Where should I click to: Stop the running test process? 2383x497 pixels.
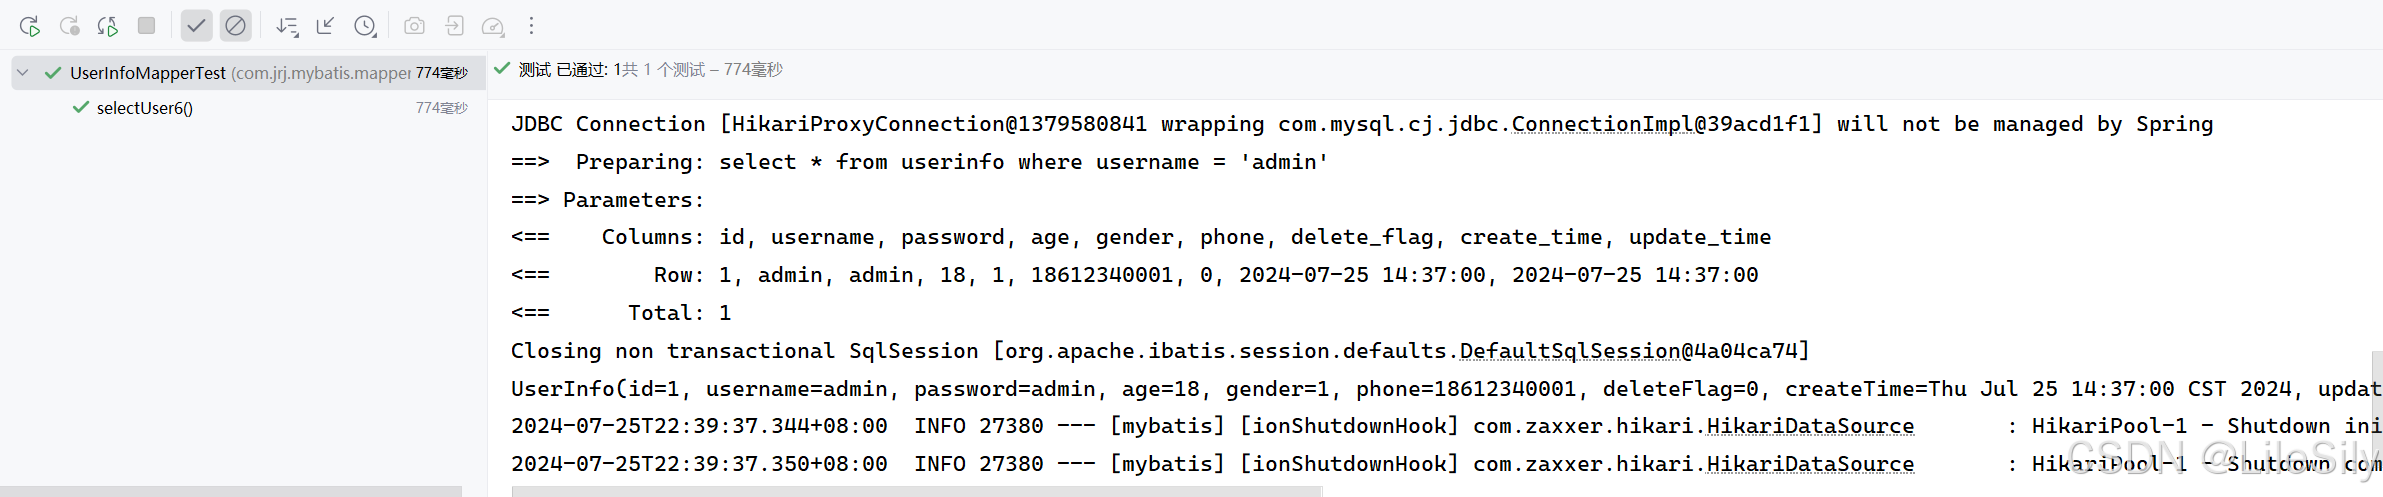[x=146, y=26]
